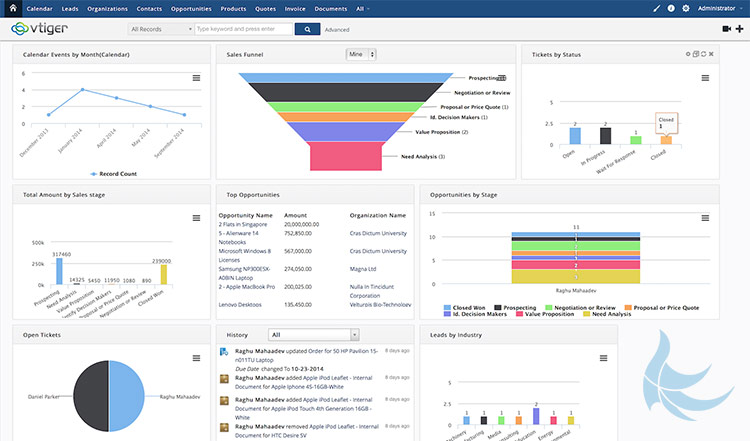Open the 2 Flats in Singapore opportunity
The height and width of the screenshot is (441, 750).
(243, 224)
